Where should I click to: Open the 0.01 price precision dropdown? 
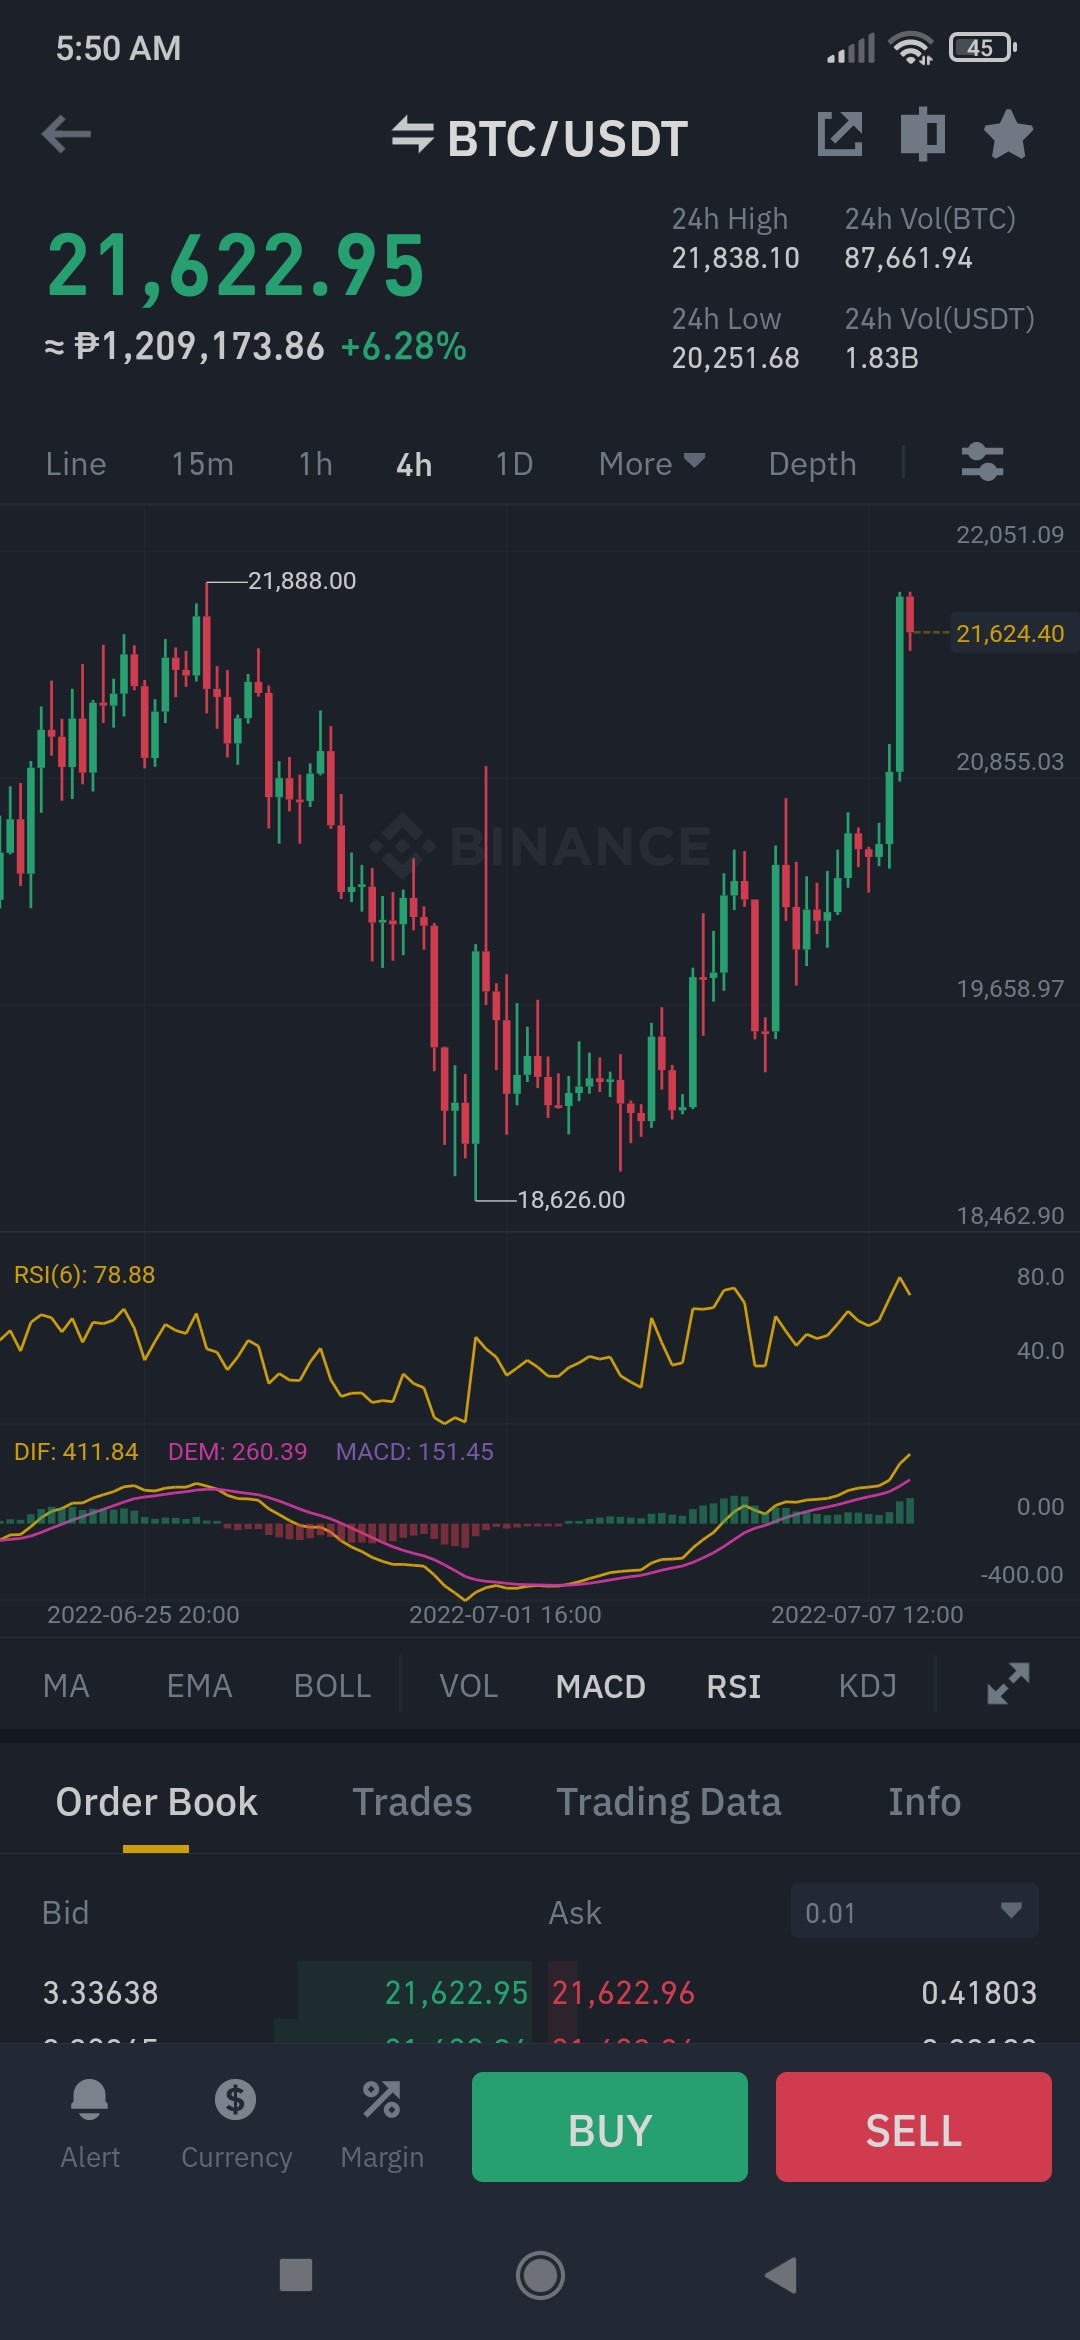(914, 1912)
